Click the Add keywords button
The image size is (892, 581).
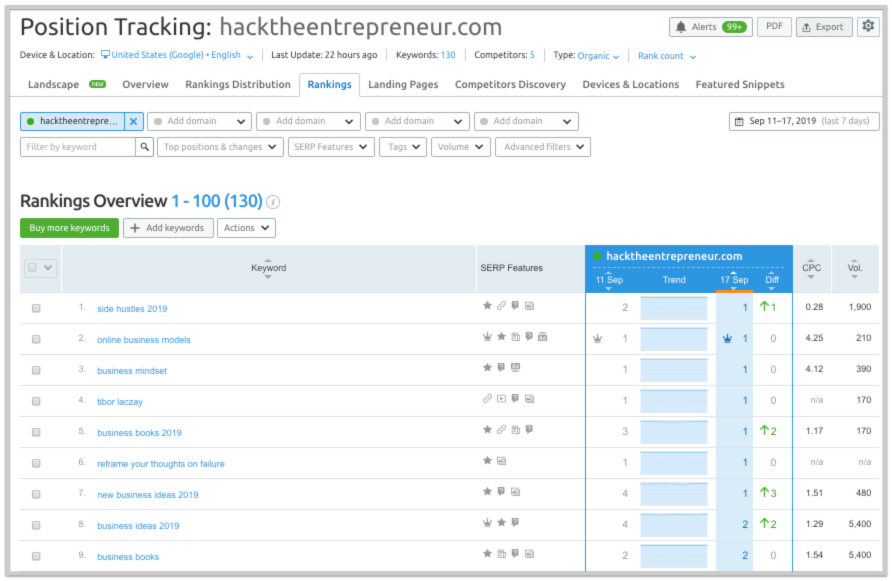168,228
